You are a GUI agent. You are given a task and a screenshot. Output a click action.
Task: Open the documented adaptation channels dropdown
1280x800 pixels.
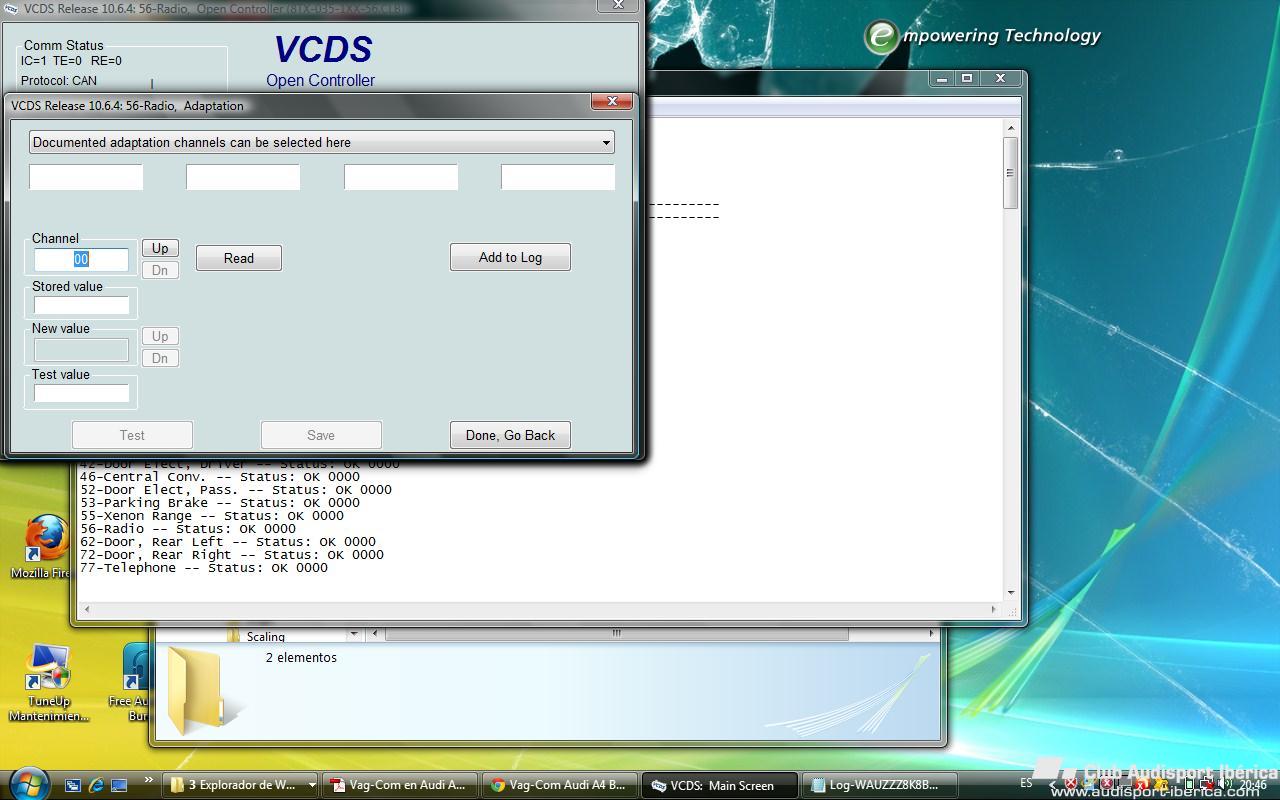[x=321, y=142]
